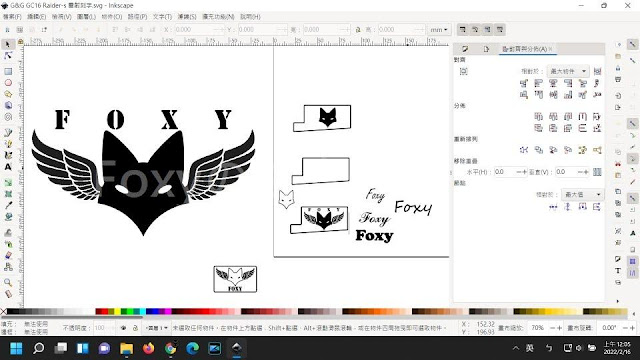Click the zoom 70% input field
The image size is (640, 360).
pos(538,328)
